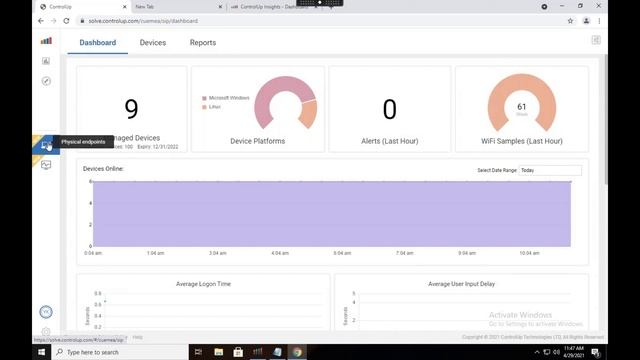Click the Alerts (Last Hour) count 0
Image resolution: width=640 pixels, height=360 pixels.
coord(389,109)
